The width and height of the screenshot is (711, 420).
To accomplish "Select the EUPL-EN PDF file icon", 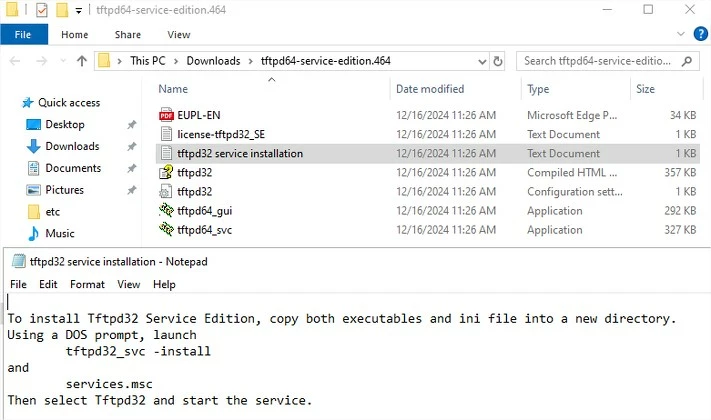I will coord(166,115).
